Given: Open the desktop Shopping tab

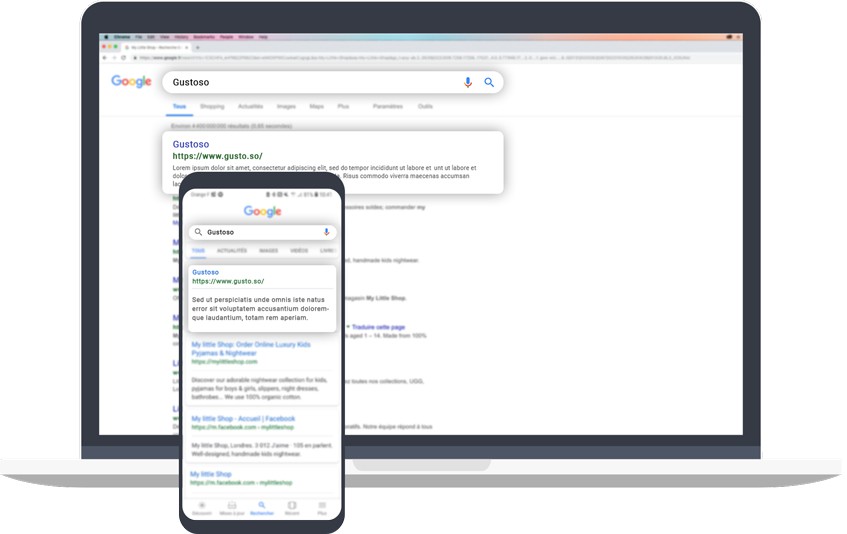Looking at the screenshot, I should tap(212, 106).
